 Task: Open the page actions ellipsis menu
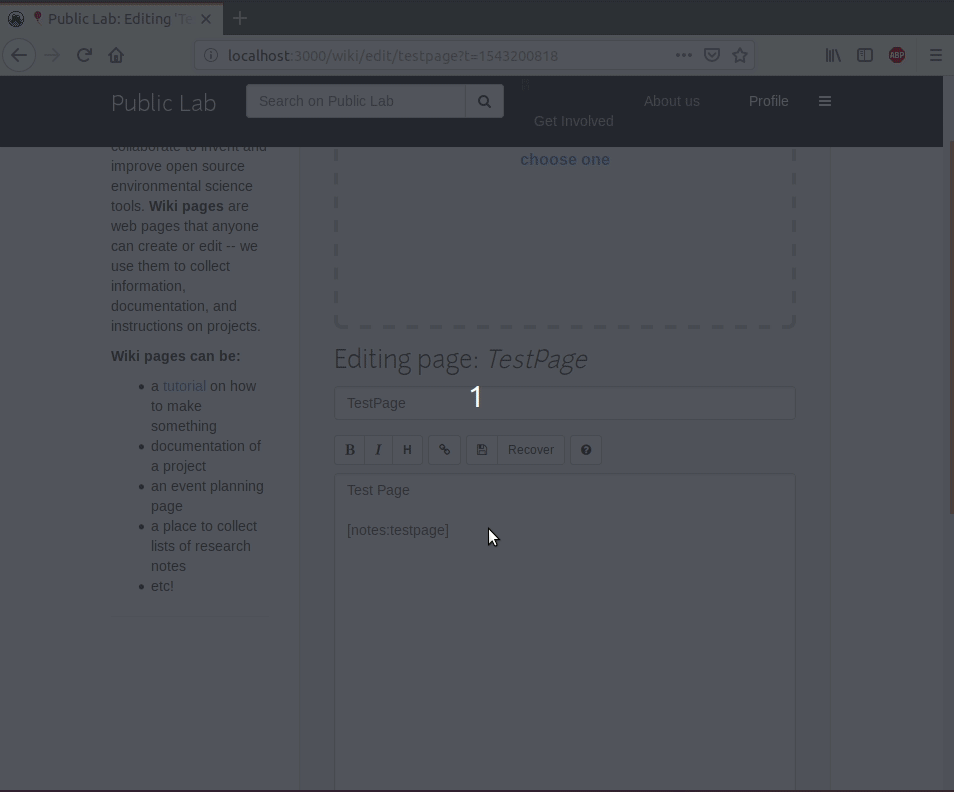point(683,55)
